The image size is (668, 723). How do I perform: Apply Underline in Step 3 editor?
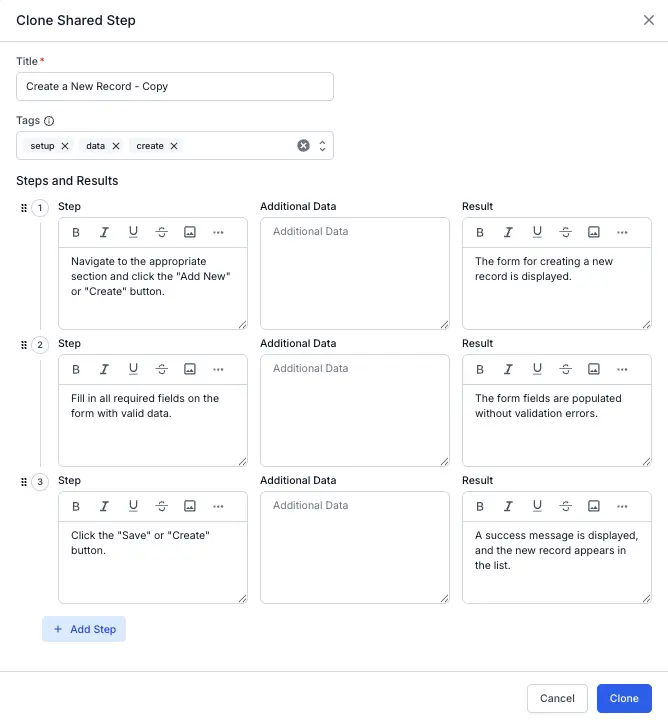click(x=133, y=506)
